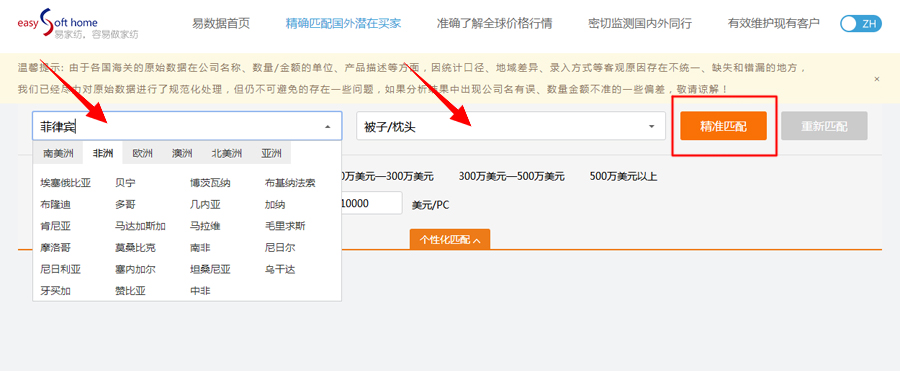Select the 300万美元—500万美元 range
Screen dimensions: 900x371
(x=512, y=176)
